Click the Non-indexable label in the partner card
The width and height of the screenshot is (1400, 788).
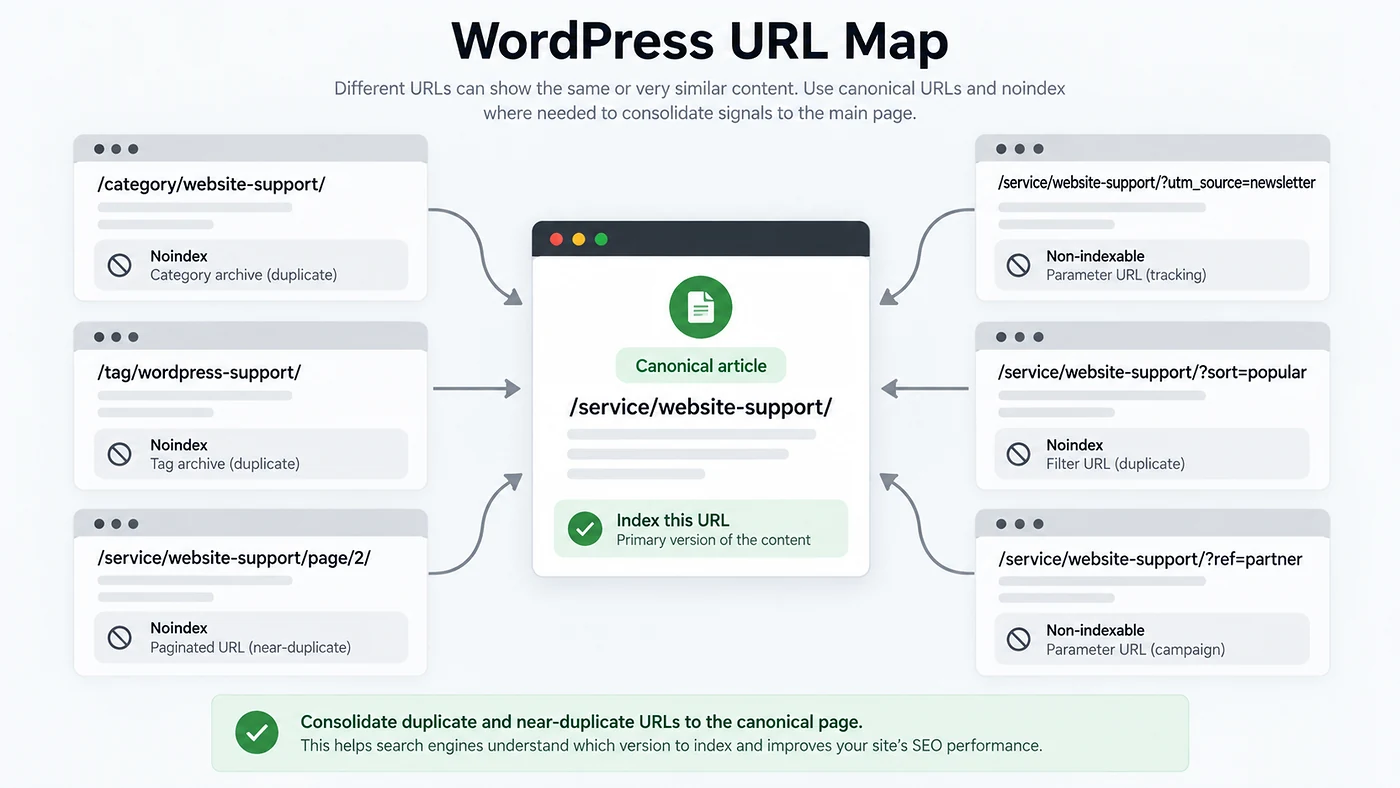tap(1095, 630)
